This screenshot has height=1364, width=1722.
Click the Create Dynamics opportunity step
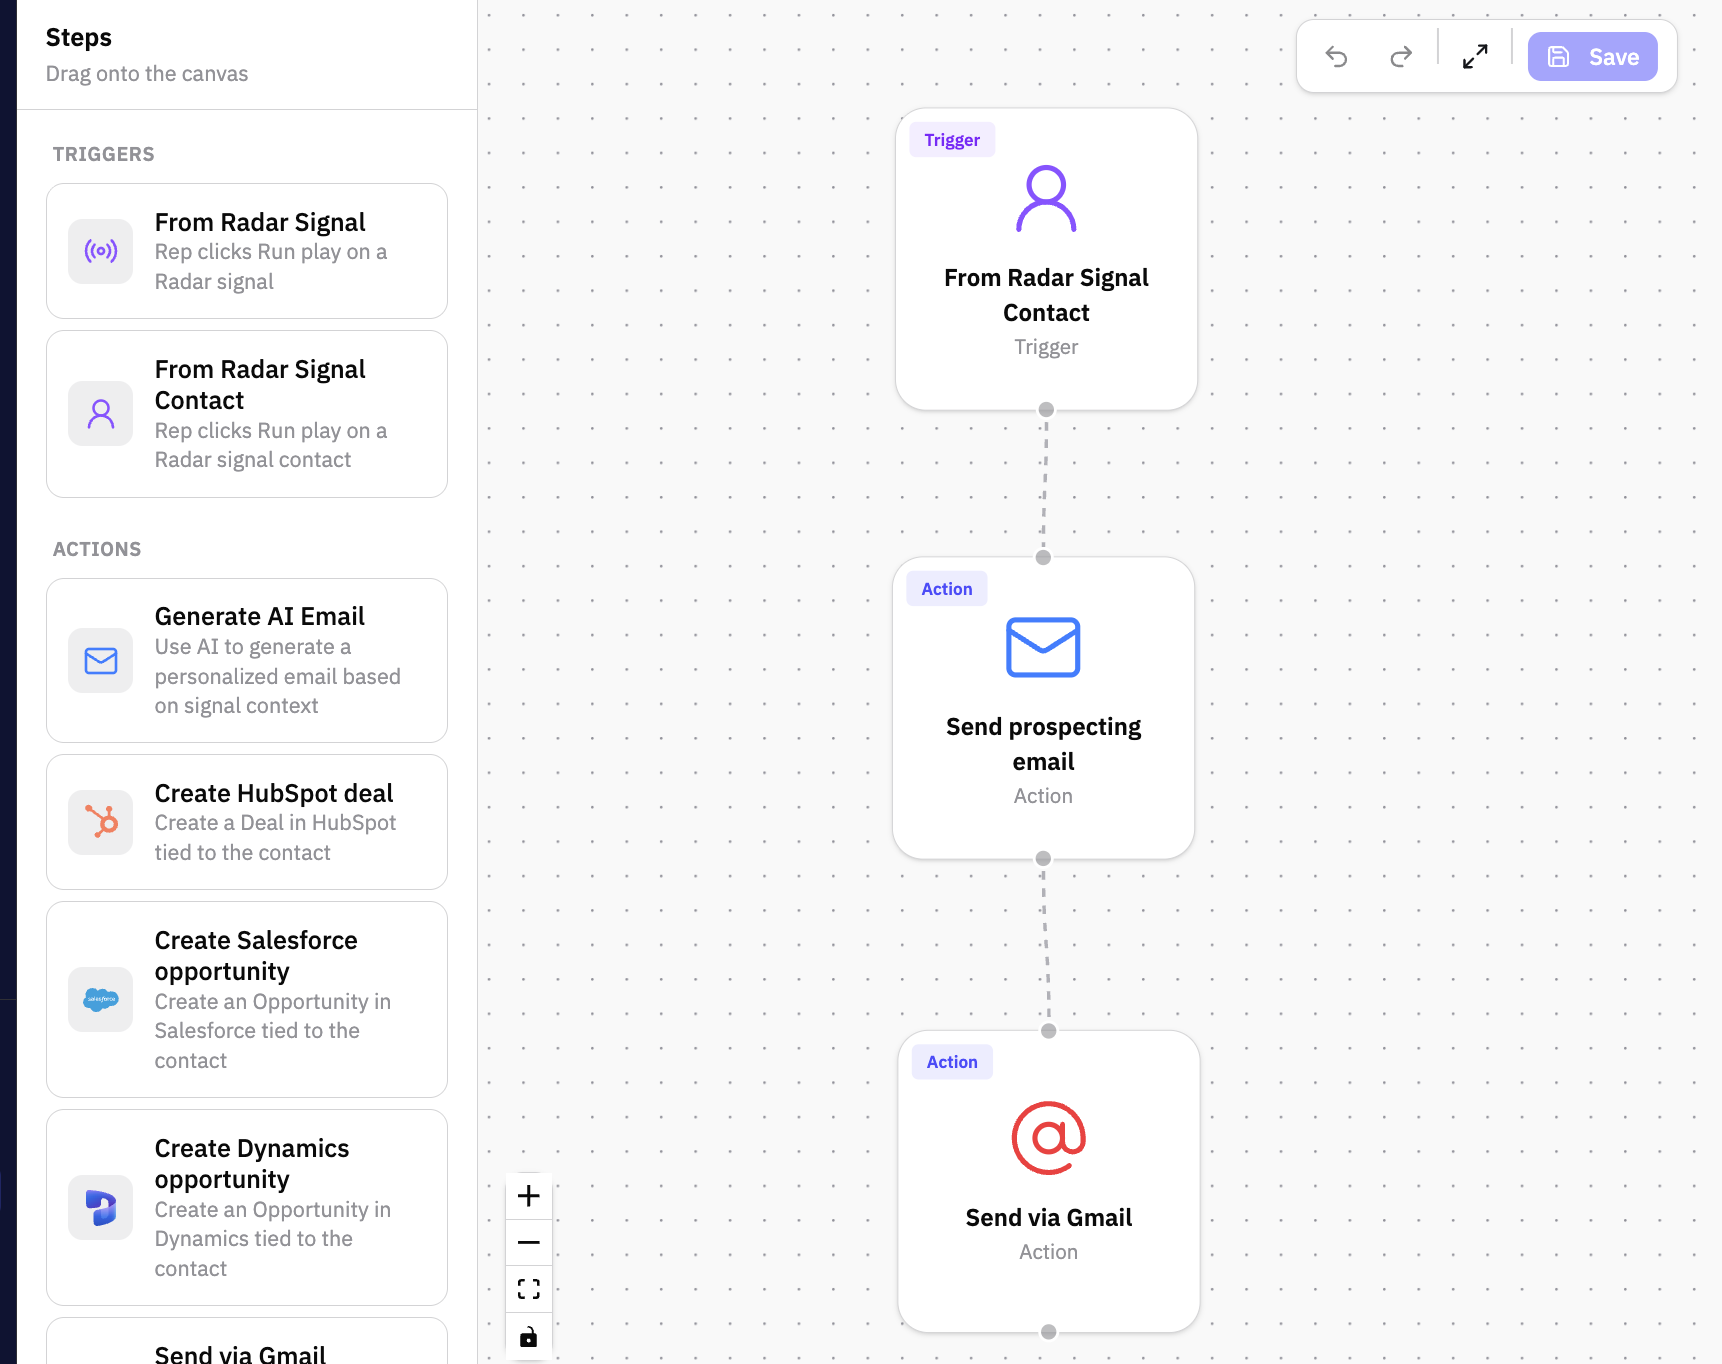click(247, 1207)
